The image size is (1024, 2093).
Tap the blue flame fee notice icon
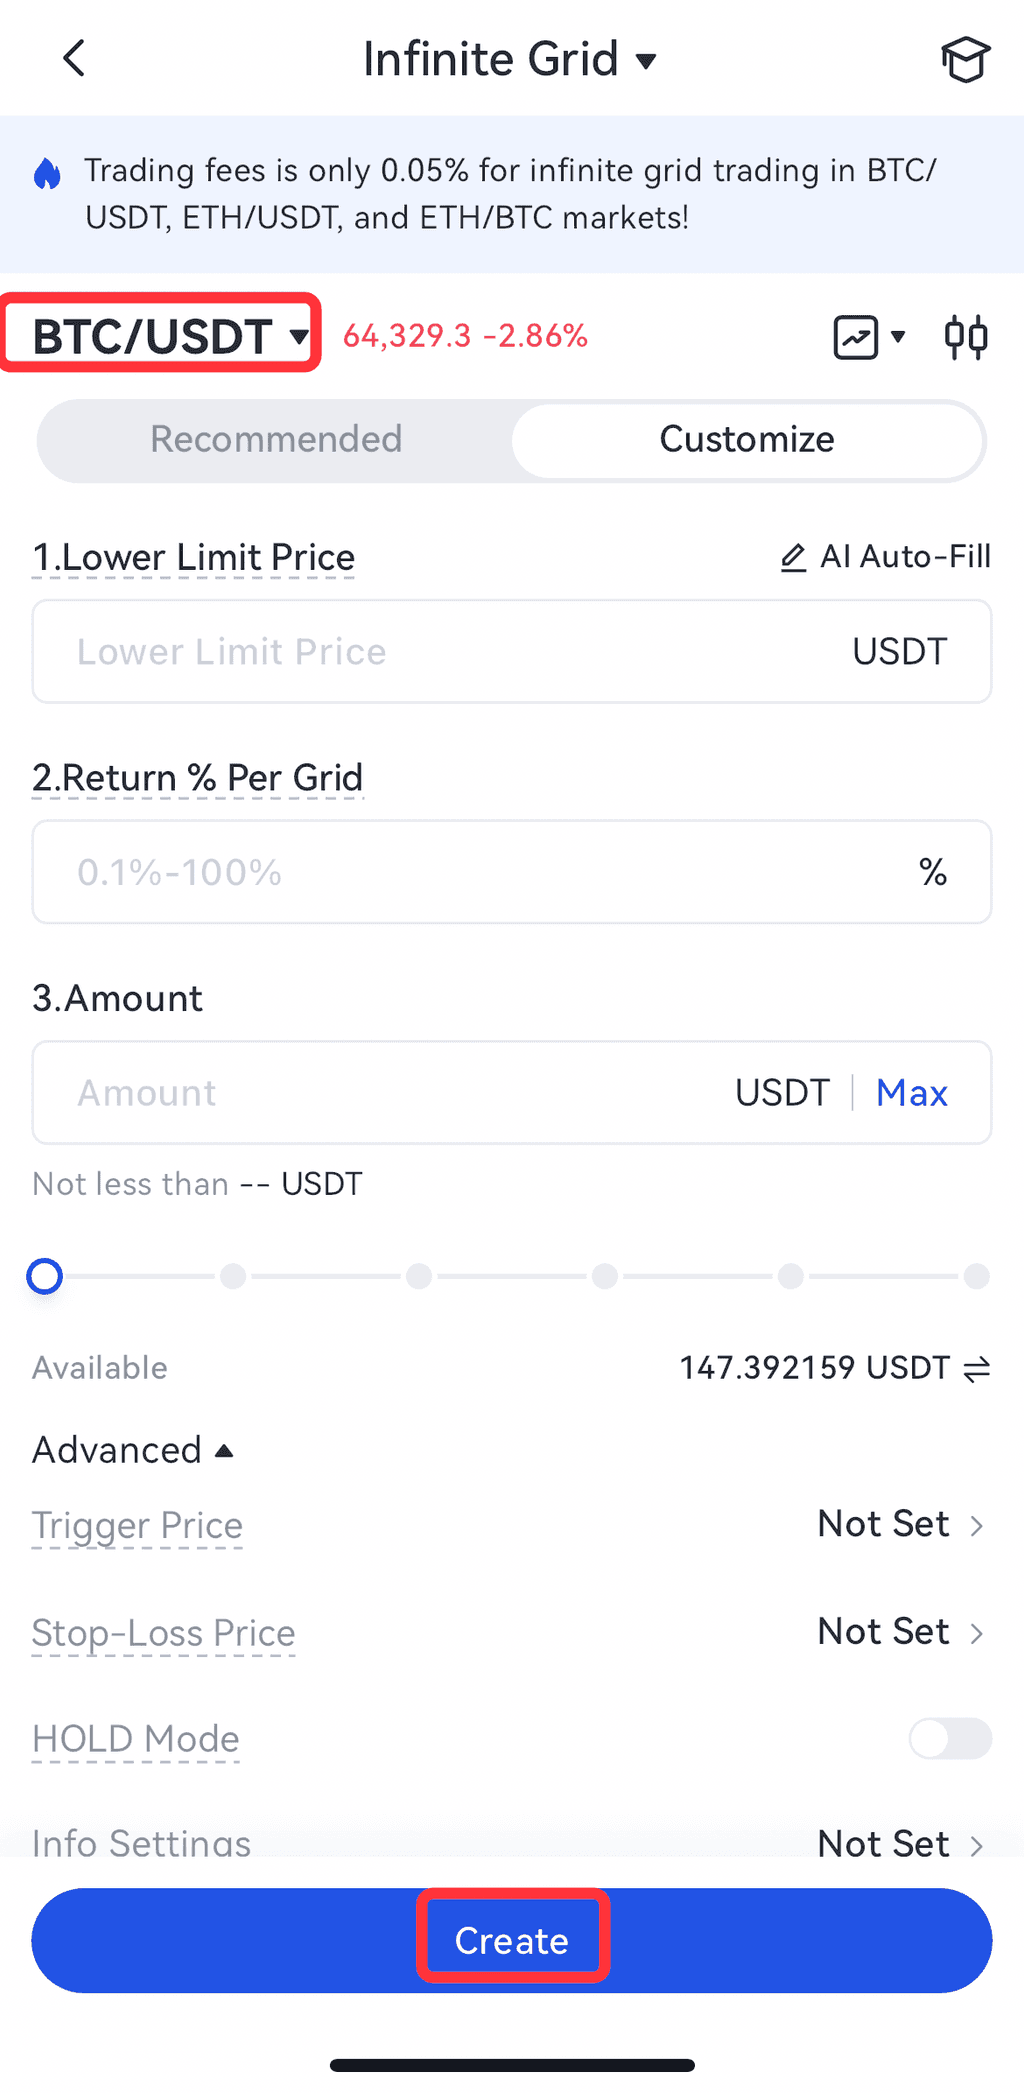click(x=47, y=174)
